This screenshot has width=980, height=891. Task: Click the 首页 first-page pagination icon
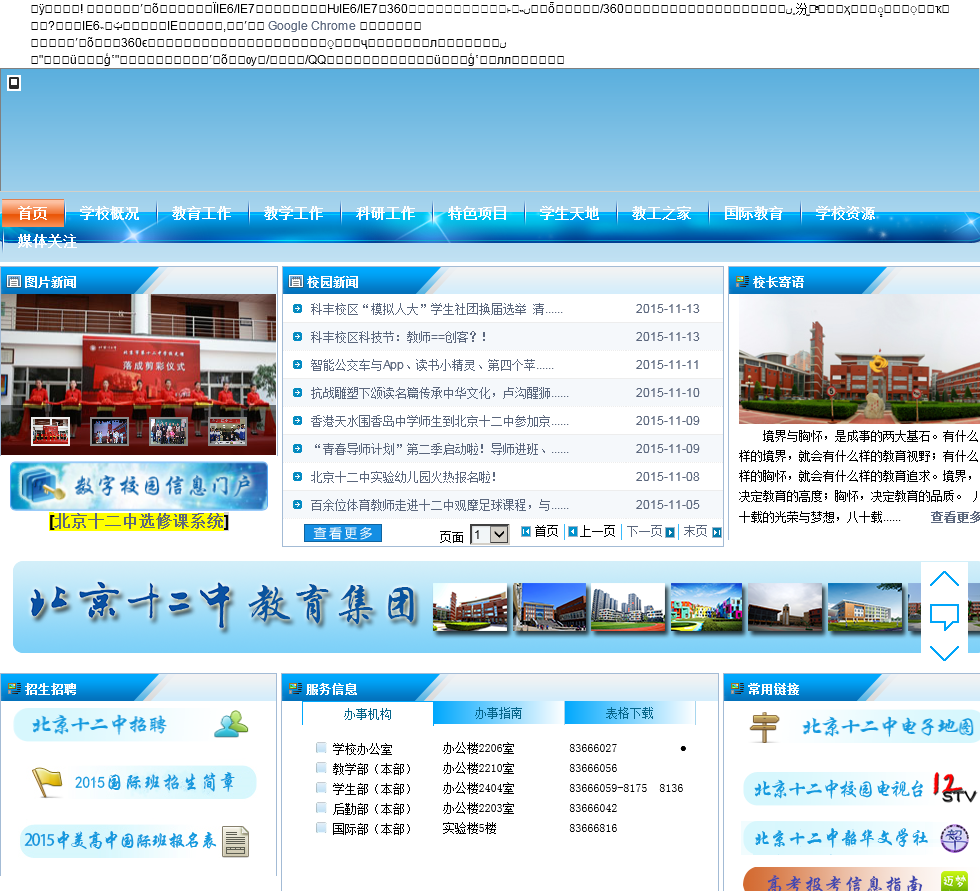coord(526,532)
